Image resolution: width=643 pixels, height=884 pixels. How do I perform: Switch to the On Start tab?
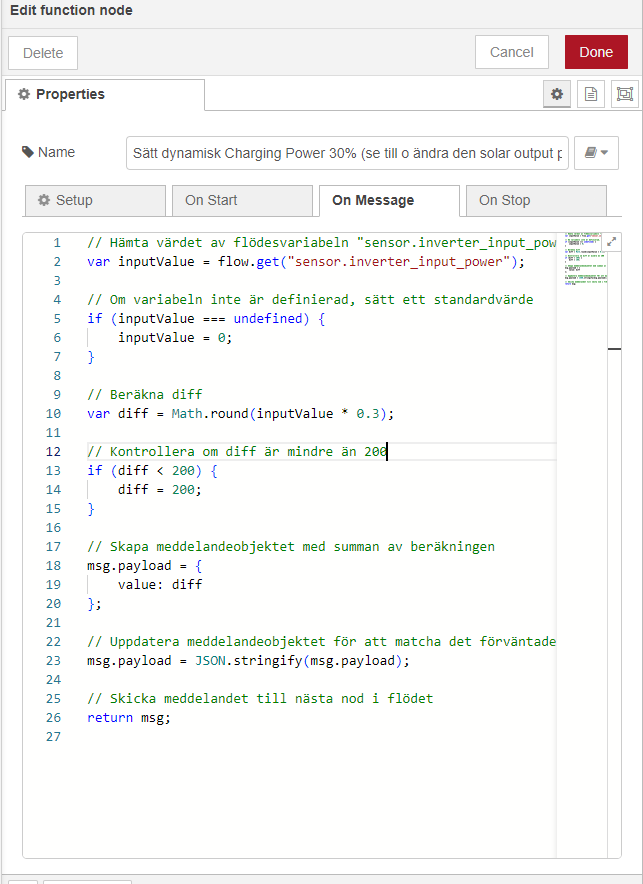click(x=242, y=201)
